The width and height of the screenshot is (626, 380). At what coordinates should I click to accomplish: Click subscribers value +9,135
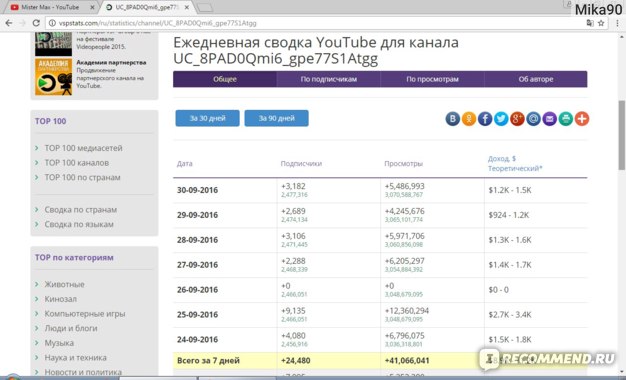pos(293,311)
